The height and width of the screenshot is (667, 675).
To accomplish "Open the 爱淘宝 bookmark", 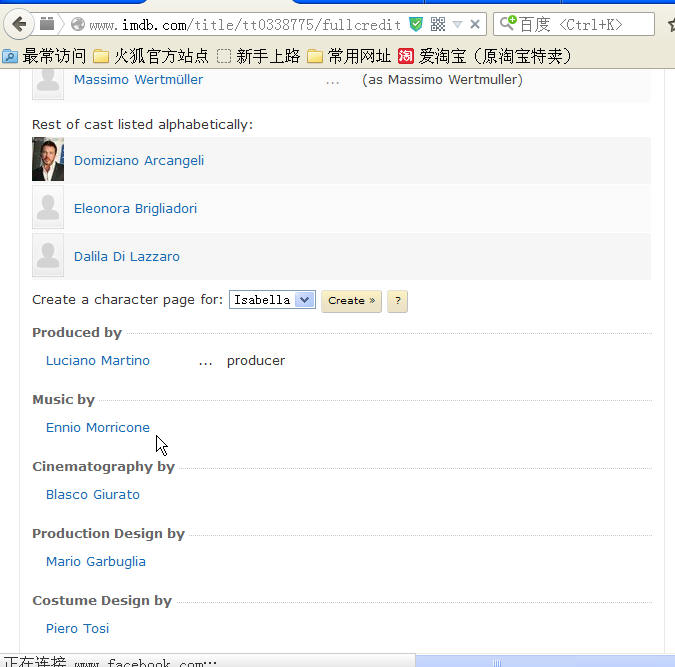I will point(485,56).
